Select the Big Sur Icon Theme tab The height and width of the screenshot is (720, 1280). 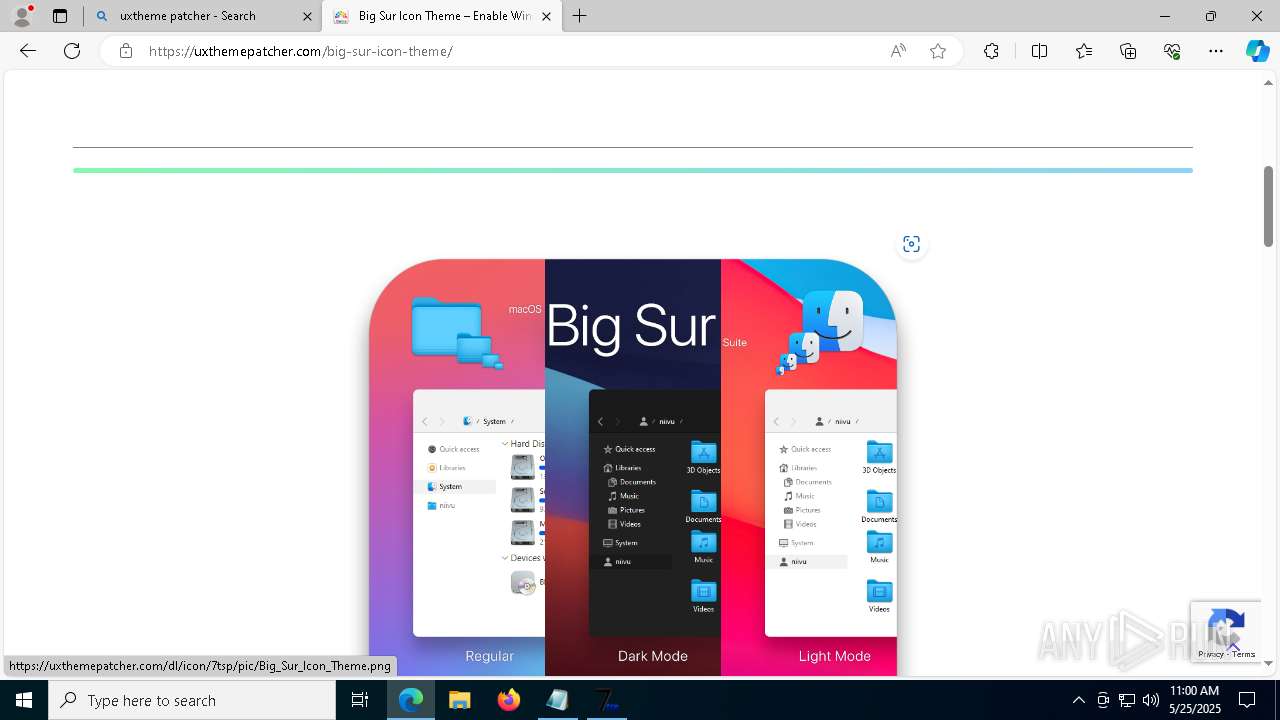443,16
